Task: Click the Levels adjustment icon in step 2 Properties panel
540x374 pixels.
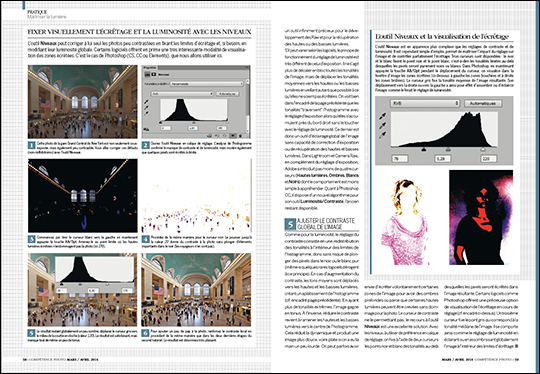Action: (147, 74)
